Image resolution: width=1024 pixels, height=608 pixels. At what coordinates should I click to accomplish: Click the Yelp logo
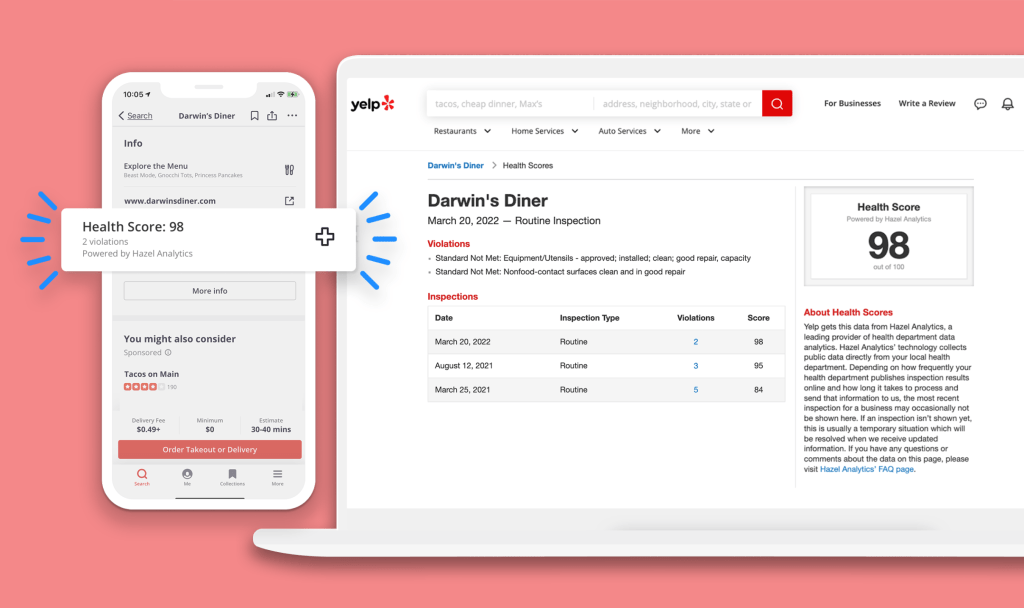tap(372, 103)
